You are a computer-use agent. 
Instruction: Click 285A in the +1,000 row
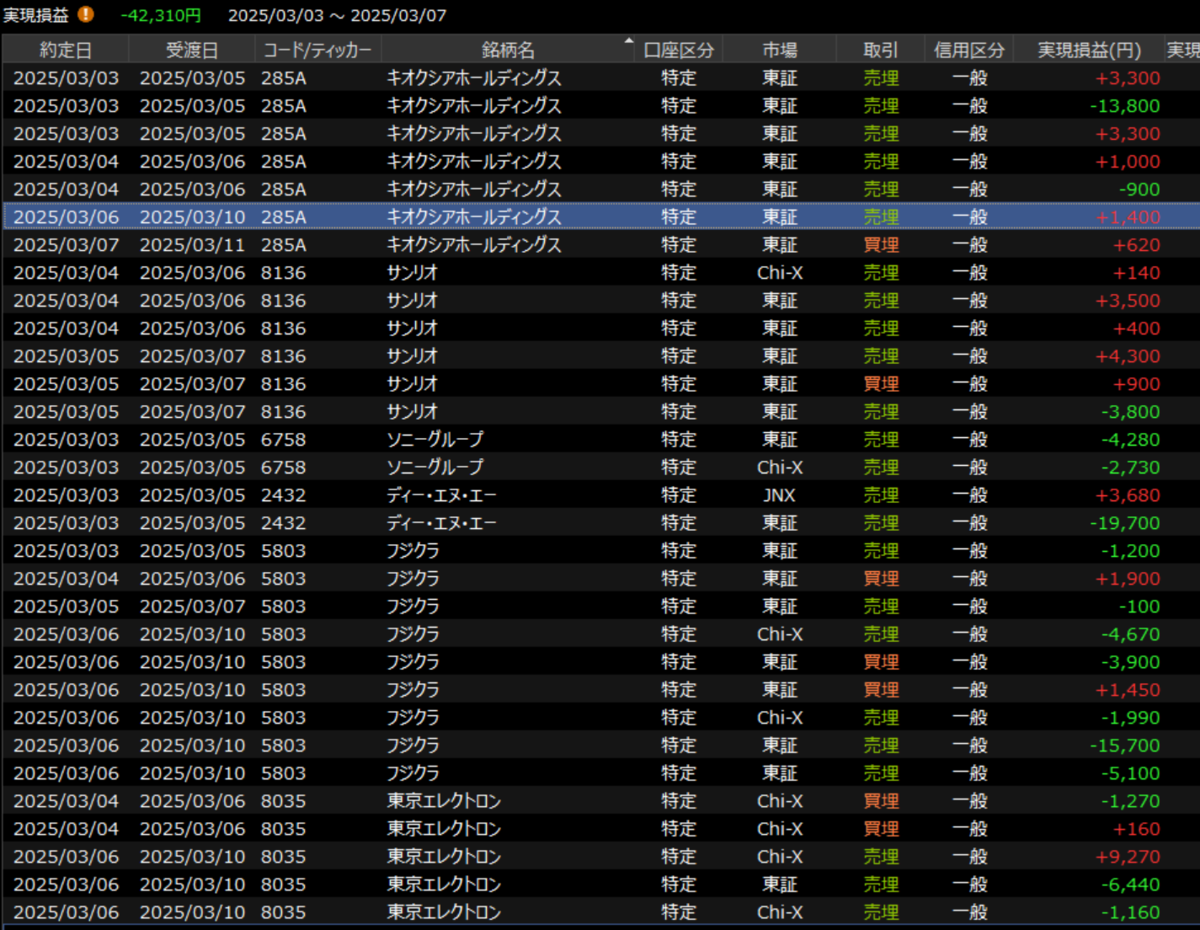pyautogui.click(x=283, y=161)
